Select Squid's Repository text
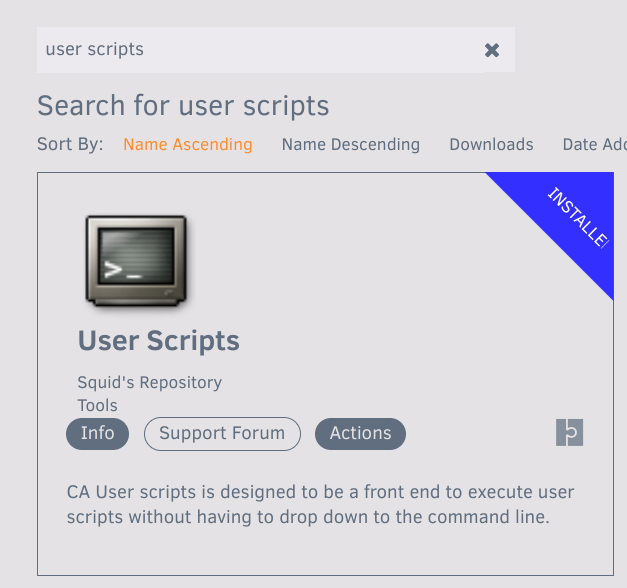This screenshot has height=588, width=627. pyautogui.click(x=150, y=382)
